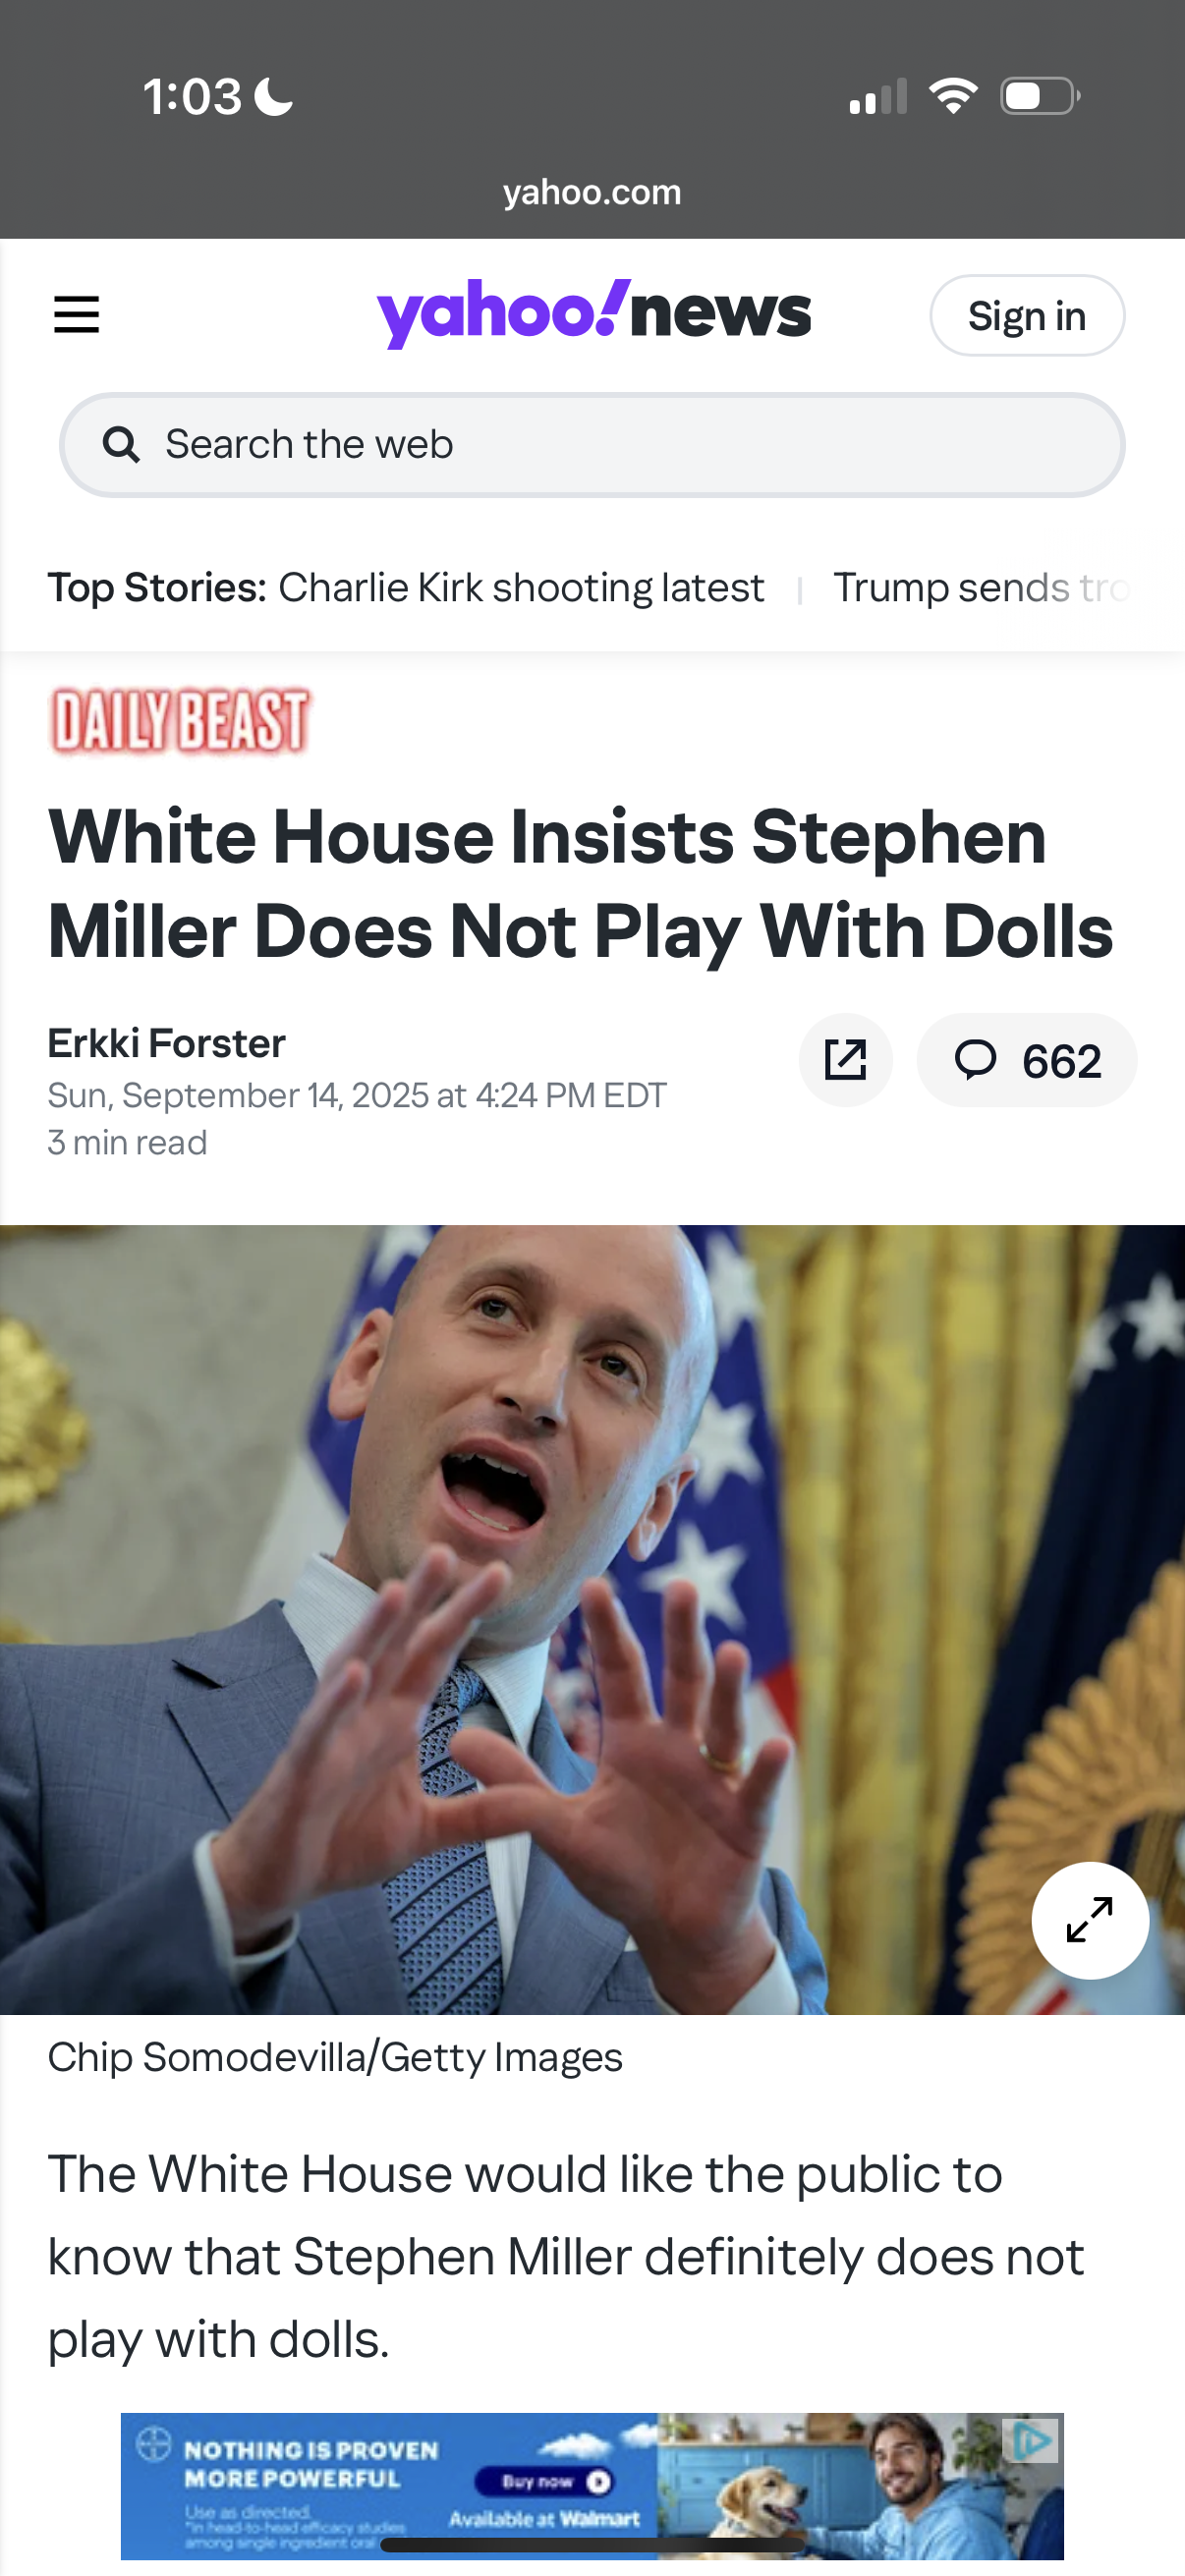The height and width of the screenshot is (2576, 1185).
Task: Open the hamburger navigation menu
Action: point(76,315)
